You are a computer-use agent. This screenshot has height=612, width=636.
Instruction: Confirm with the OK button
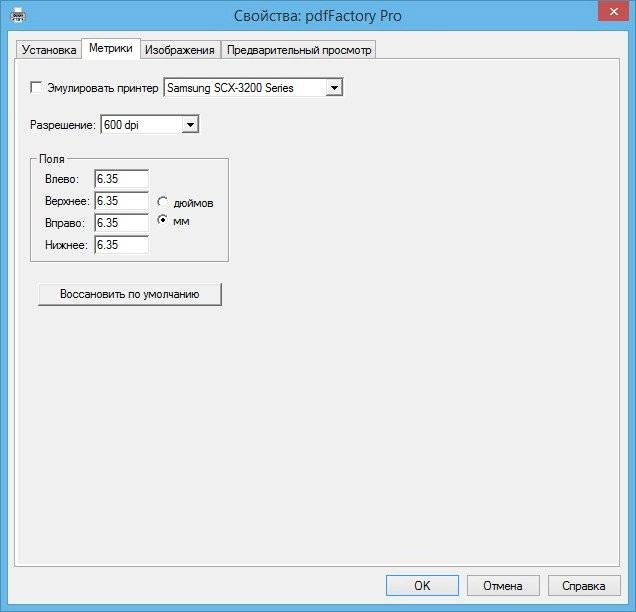[x=422, y=585]
